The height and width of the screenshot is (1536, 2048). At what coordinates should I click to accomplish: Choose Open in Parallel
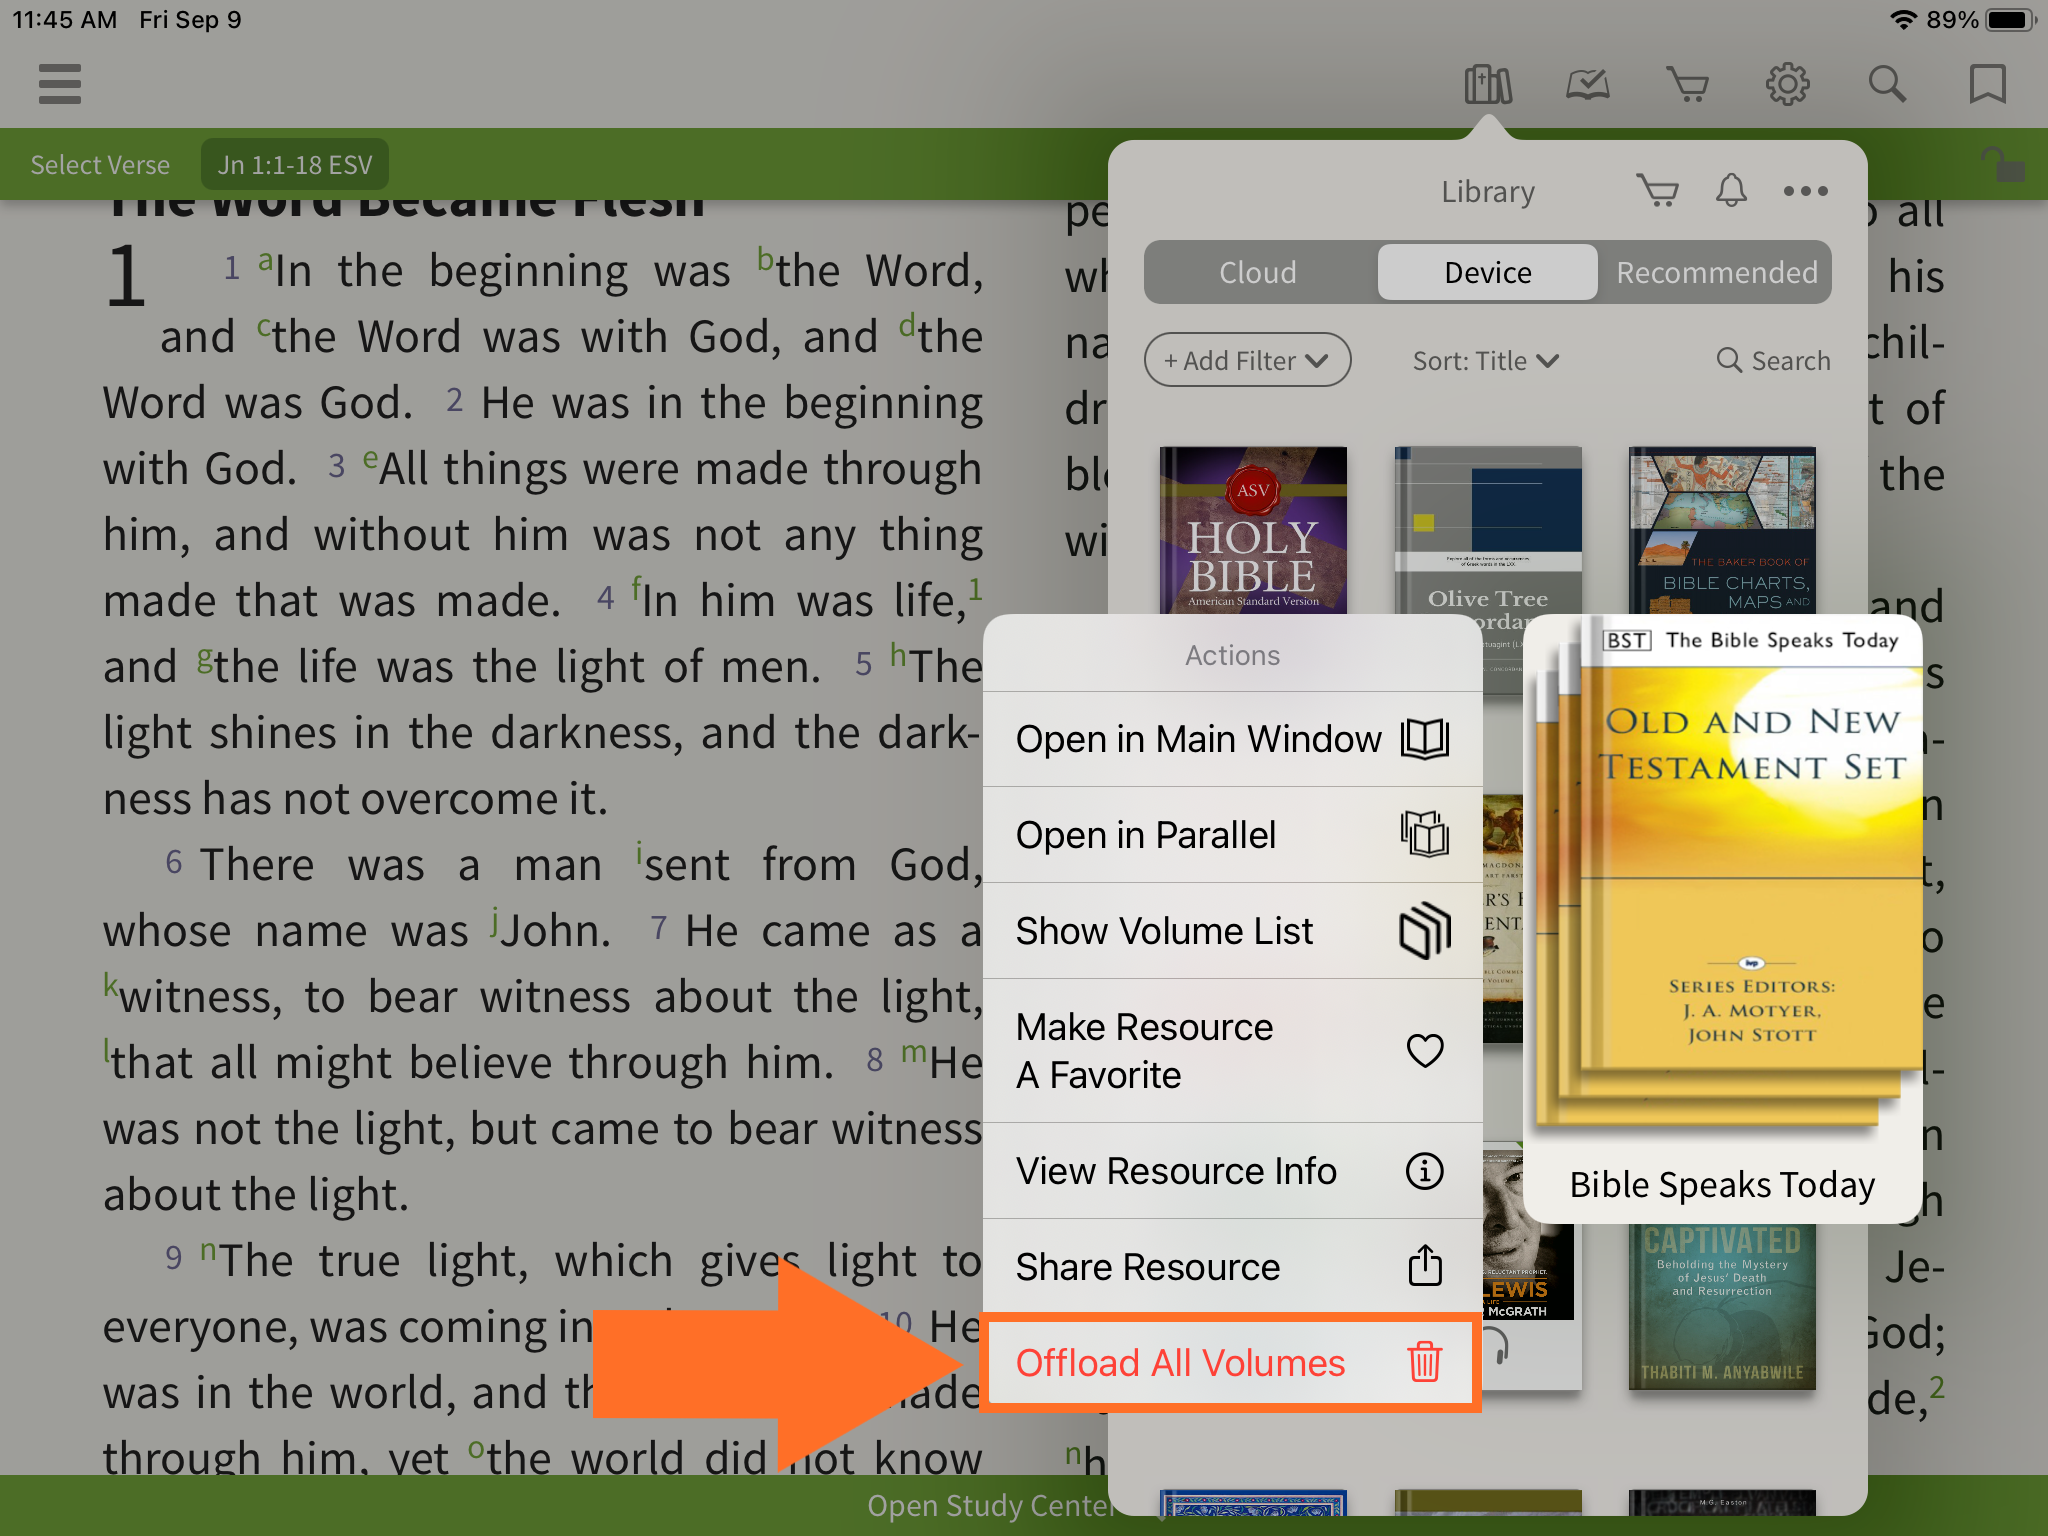1232,835
